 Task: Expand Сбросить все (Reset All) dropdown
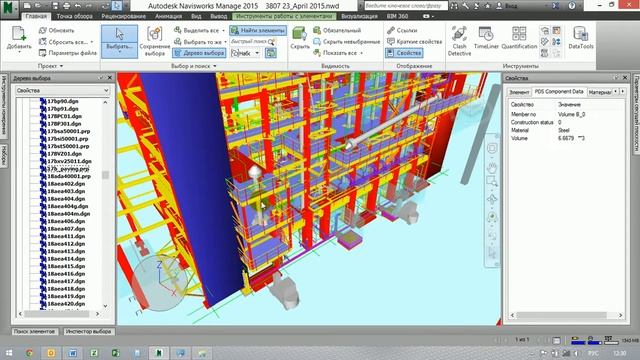pos(92,42)
